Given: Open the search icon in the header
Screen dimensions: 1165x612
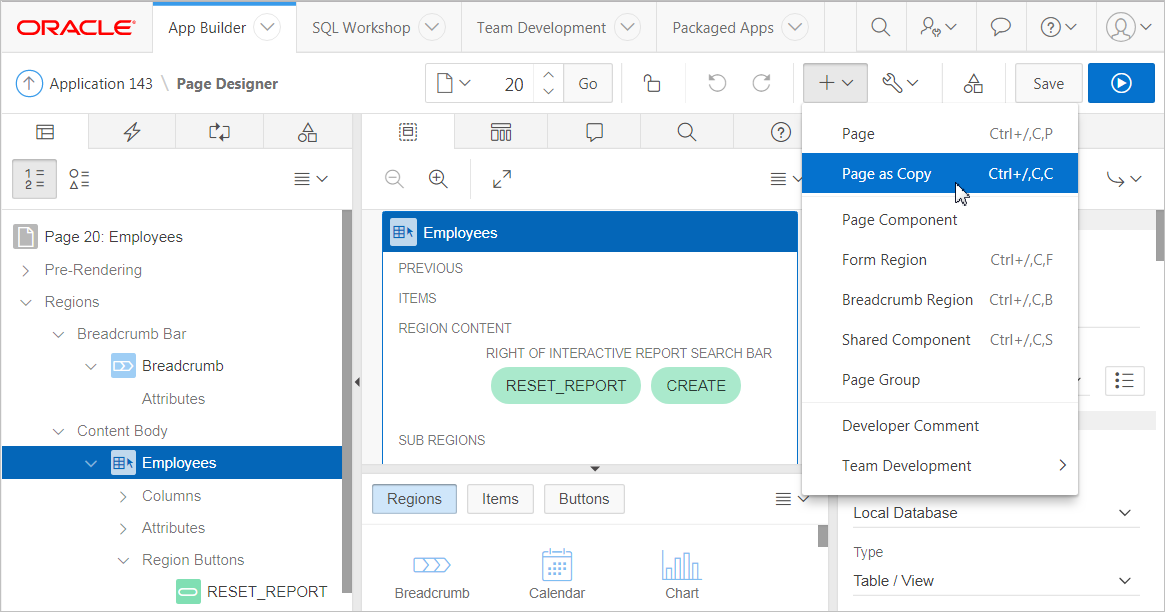Looking at the screenshot, I should tap(880, 28).
